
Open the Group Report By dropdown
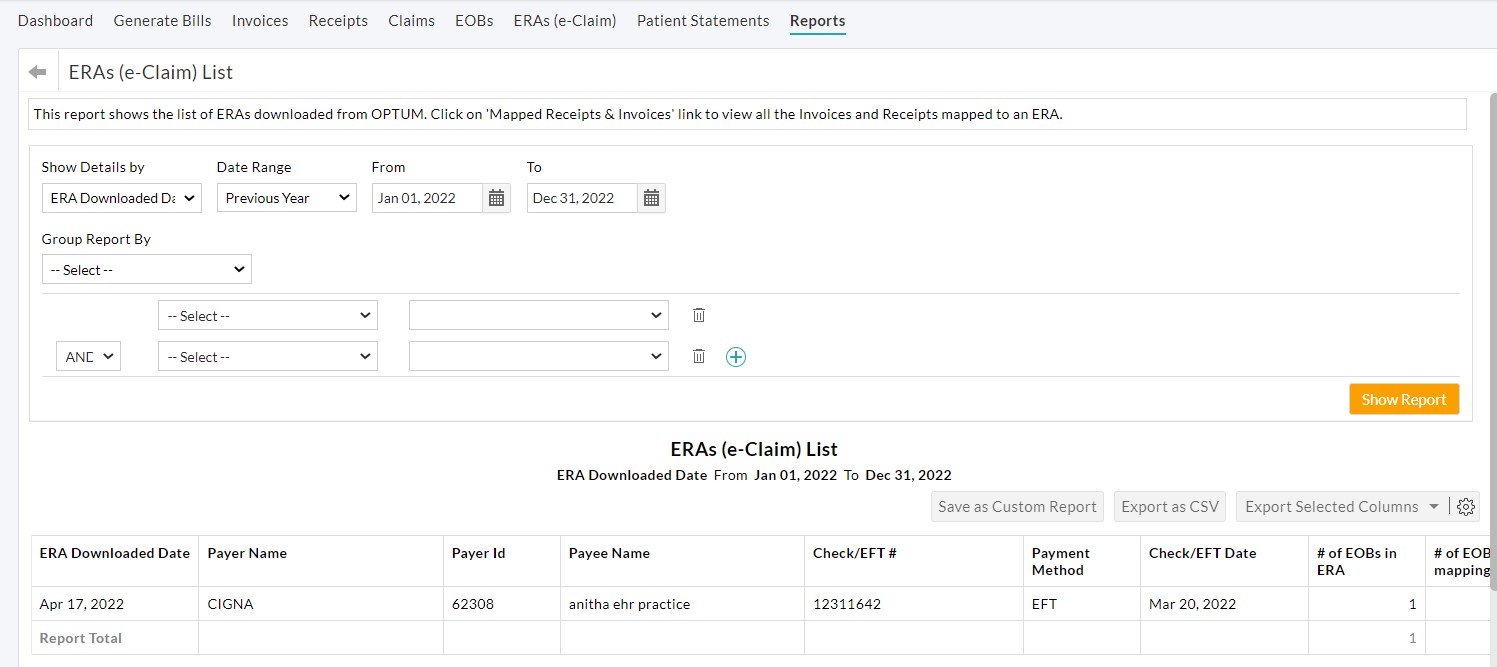tap(146, 268)
